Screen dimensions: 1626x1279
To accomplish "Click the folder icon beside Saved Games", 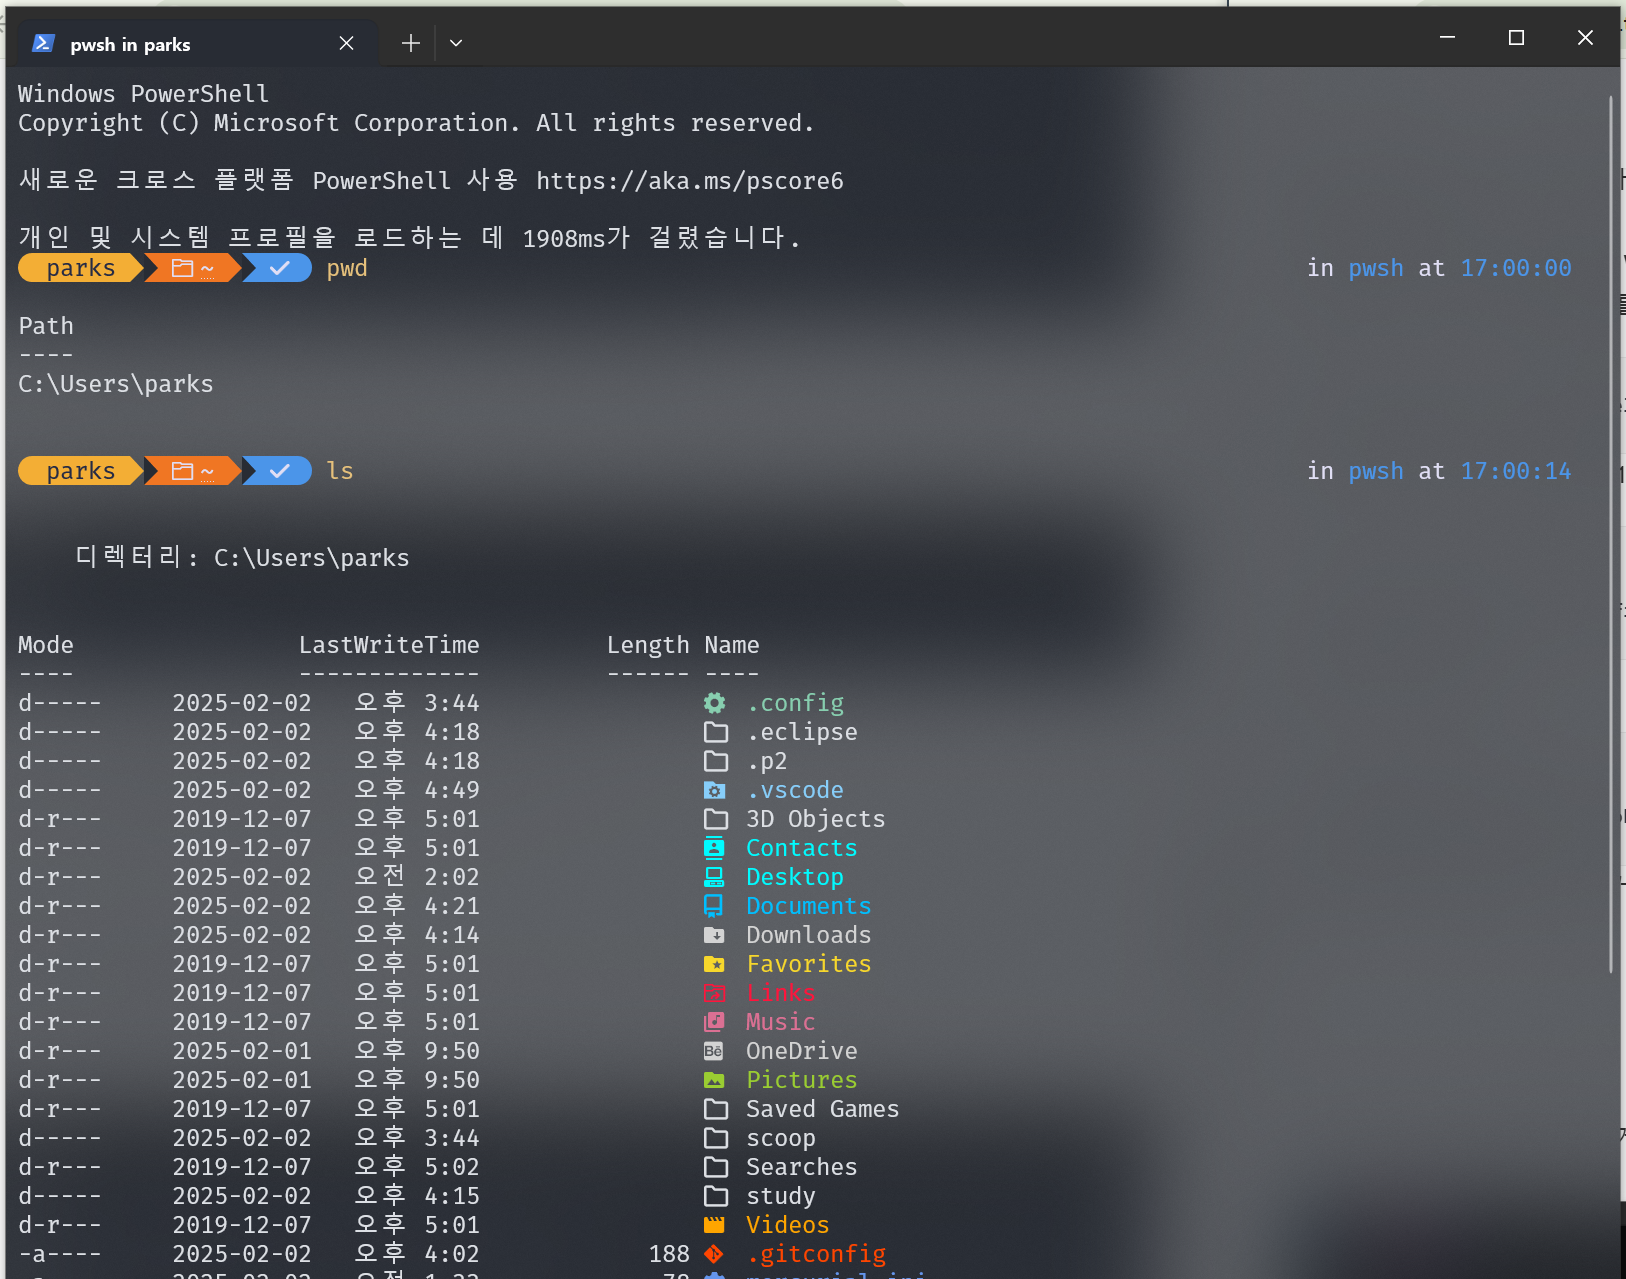I will 715,1109.
